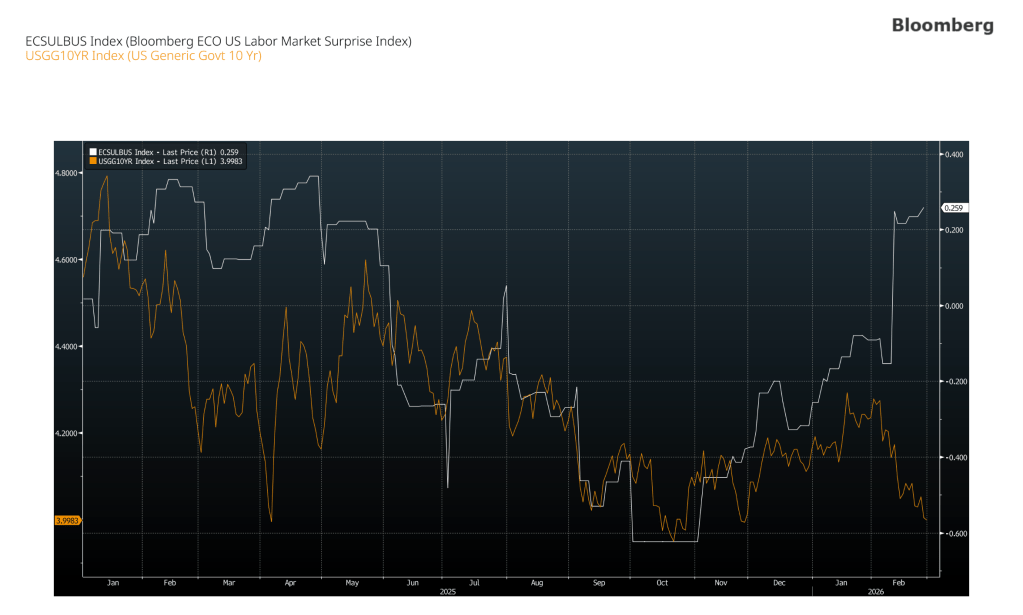Click the 2025 year label below the axis
Screen dimensions: 1023x615
[447, 591]
